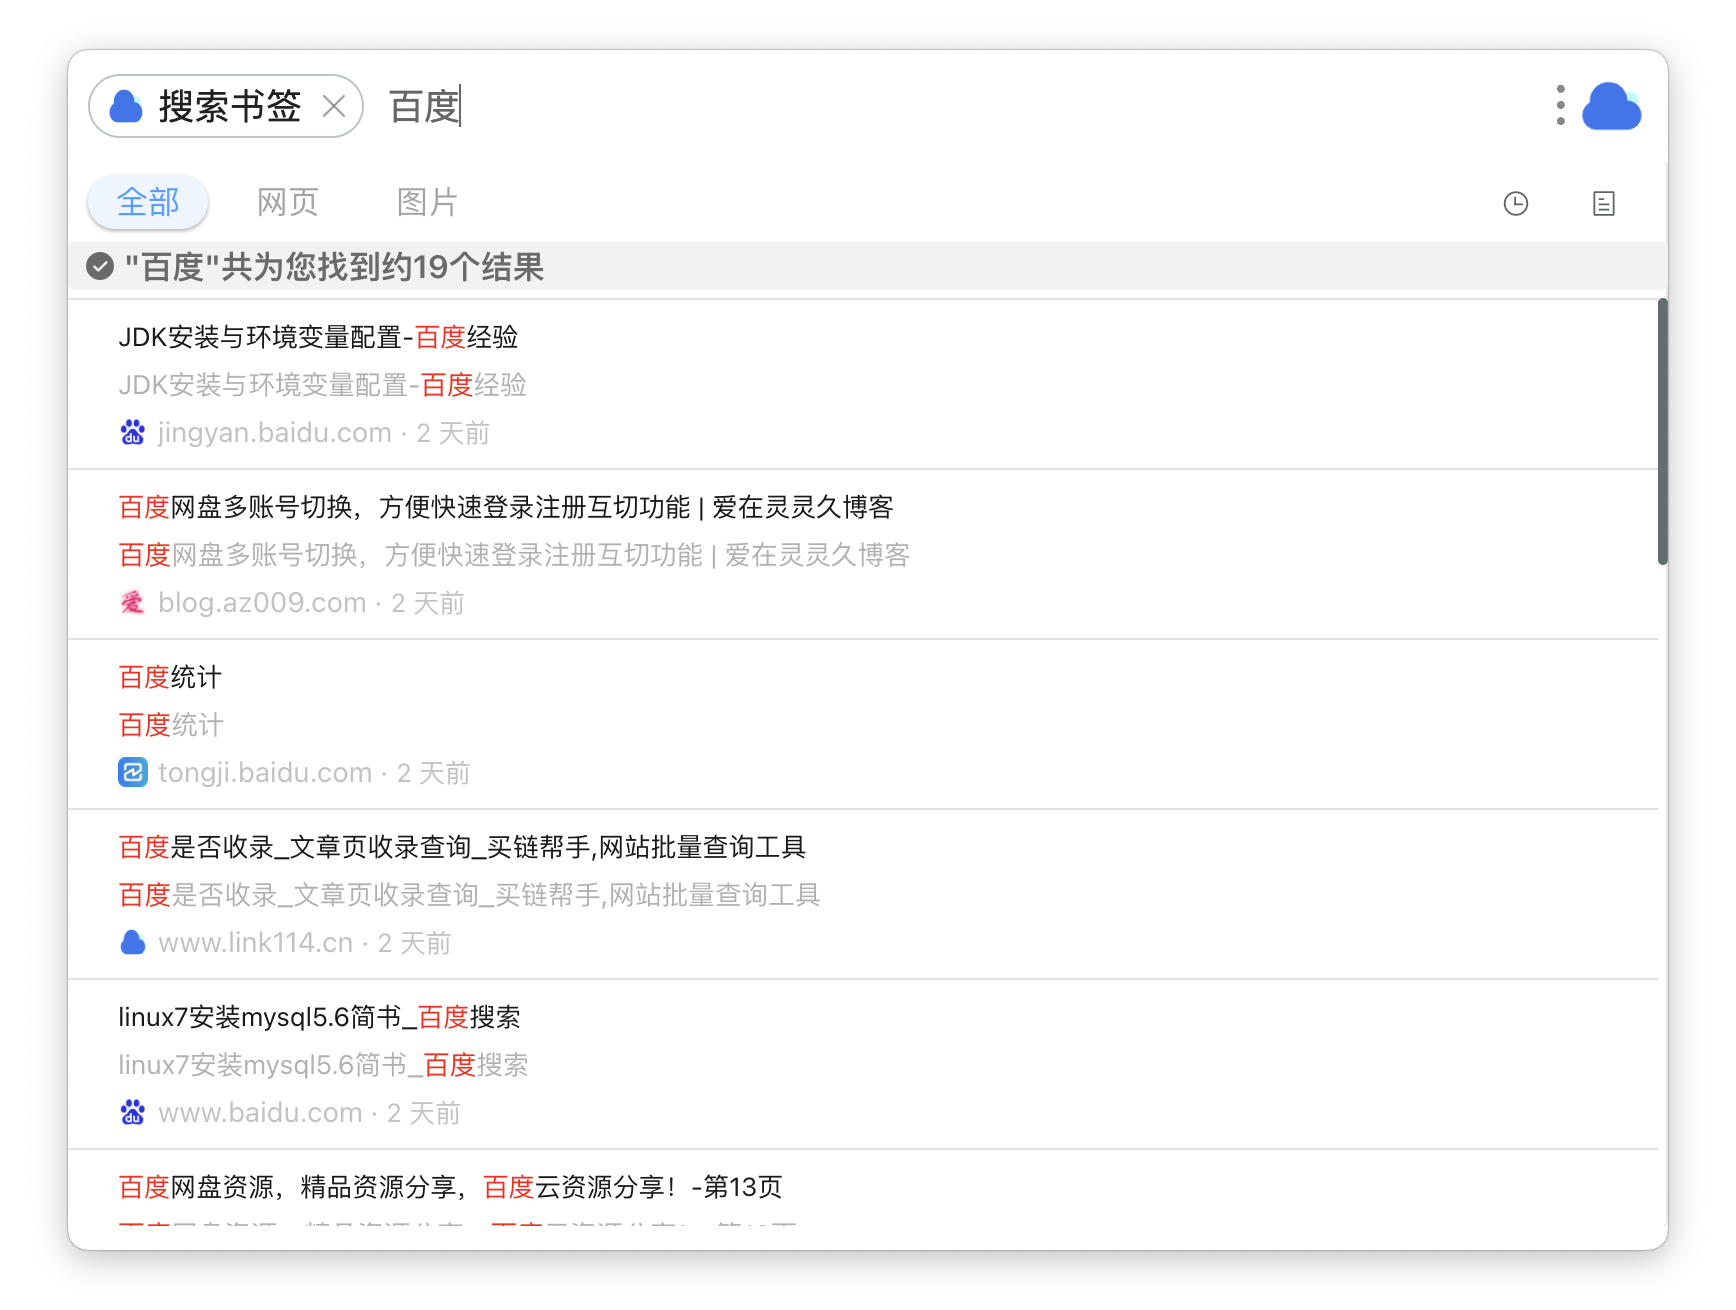This screenshot has height=1310, width=1736.
Task: Remove the 搜索书签 search tag
Action: coord(334,106)
